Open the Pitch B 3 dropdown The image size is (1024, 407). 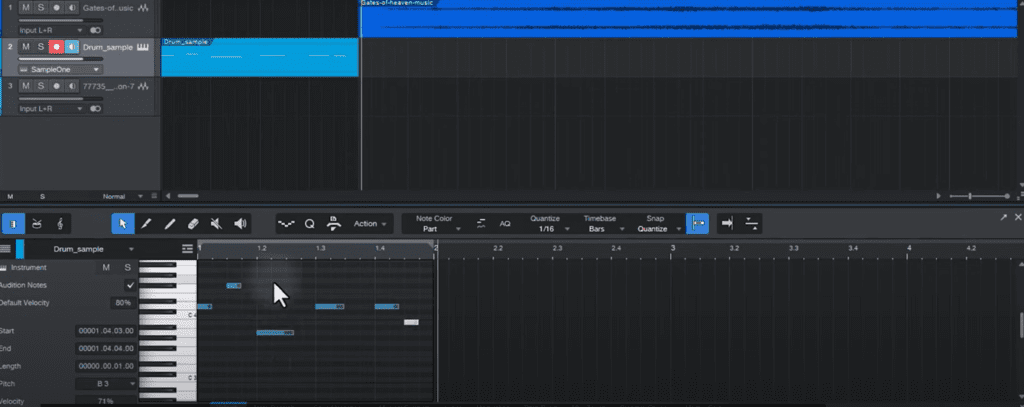click(x=106, y=383)
